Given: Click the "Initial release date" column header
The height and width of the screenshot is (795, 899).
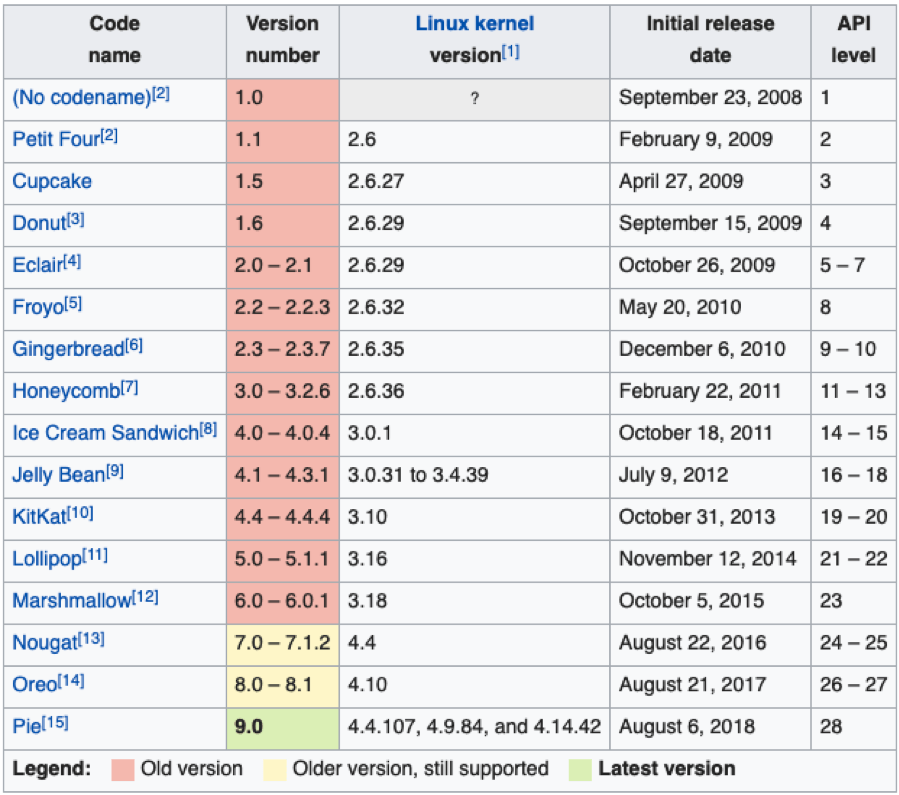Looking at the screenshot, I should pos(710,40).
